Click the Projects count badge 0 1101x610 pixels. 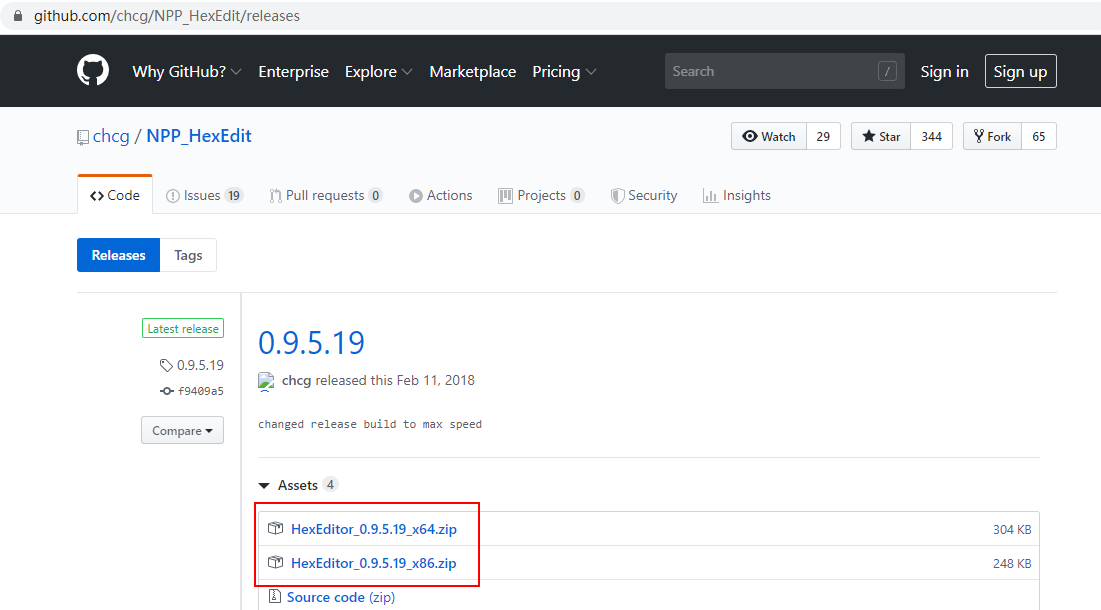[577, 196]
